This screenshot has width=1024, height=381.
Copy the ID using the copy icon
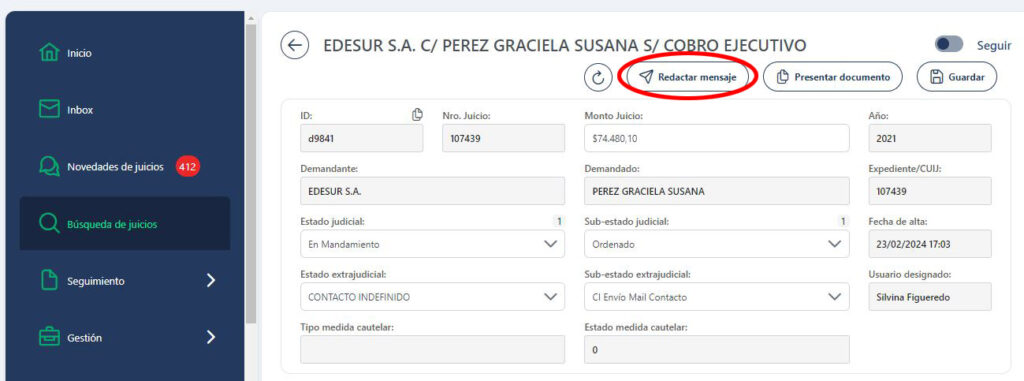pos(417,115)
